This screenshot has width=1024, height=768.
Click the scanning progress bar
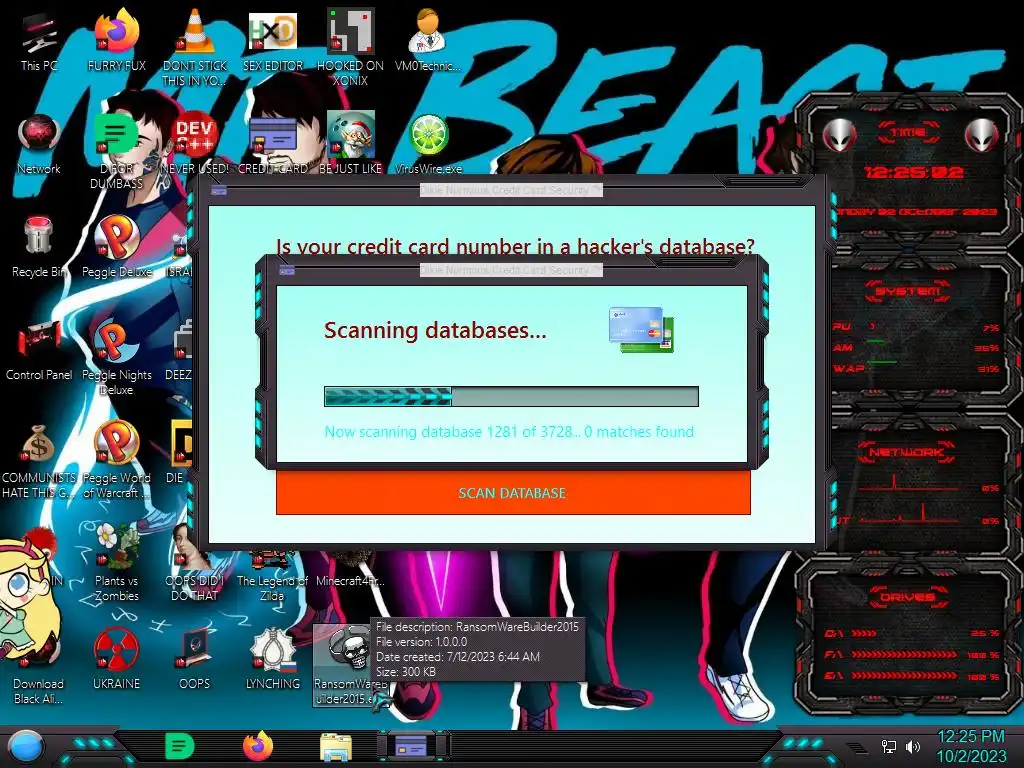511,396
